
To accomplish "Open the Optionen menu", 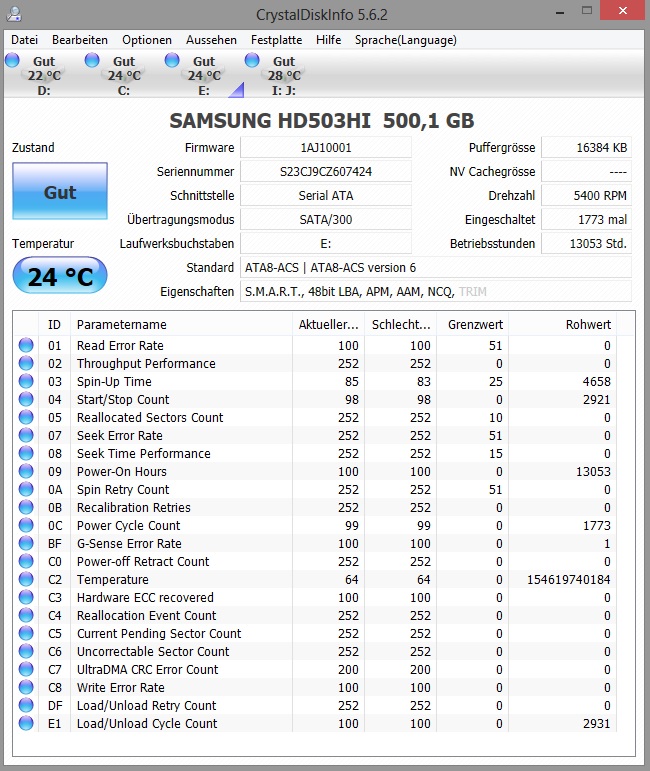I will 147,40.
